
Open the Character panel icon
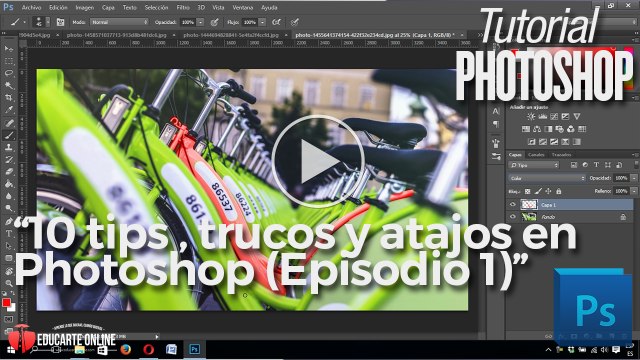click(x=496, y=111)
